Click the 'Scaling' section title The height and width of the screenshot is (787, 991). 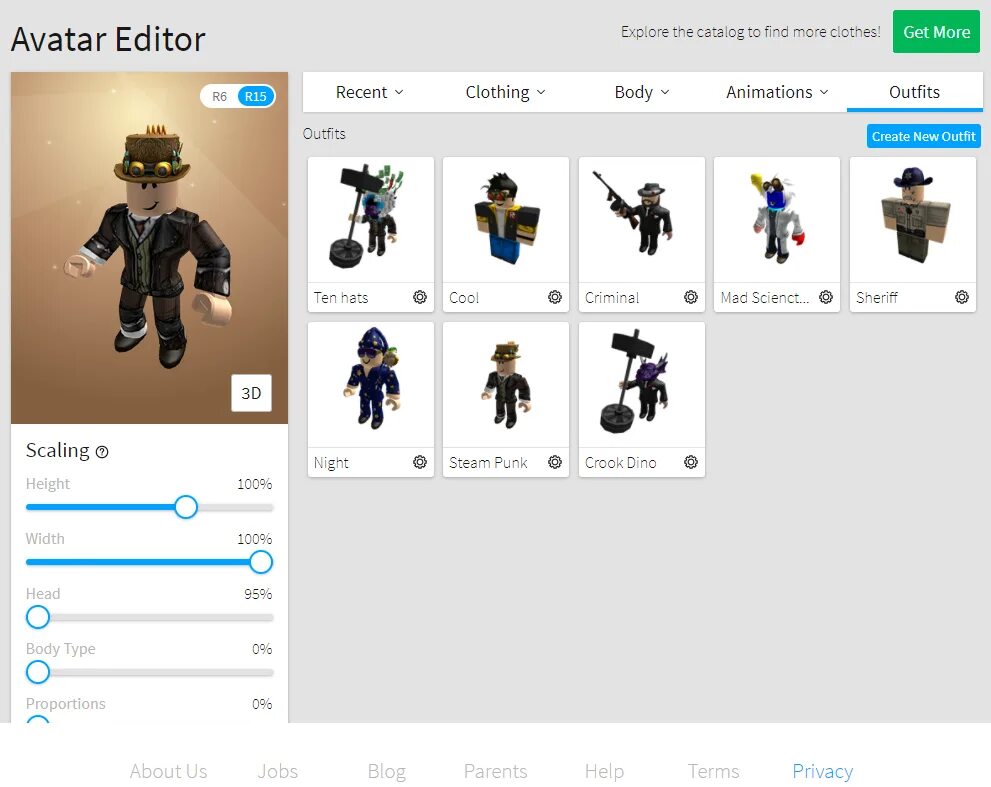tap(58, 450)
